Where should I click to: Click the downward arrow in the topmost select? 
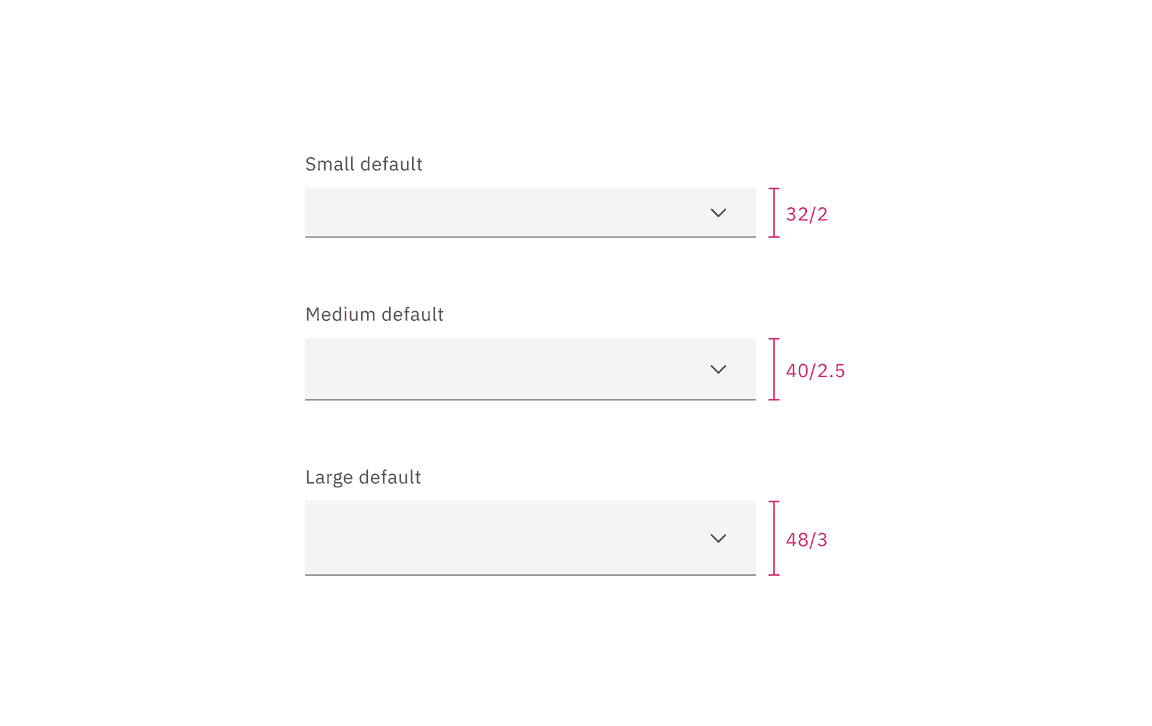[x=718, y=213]
